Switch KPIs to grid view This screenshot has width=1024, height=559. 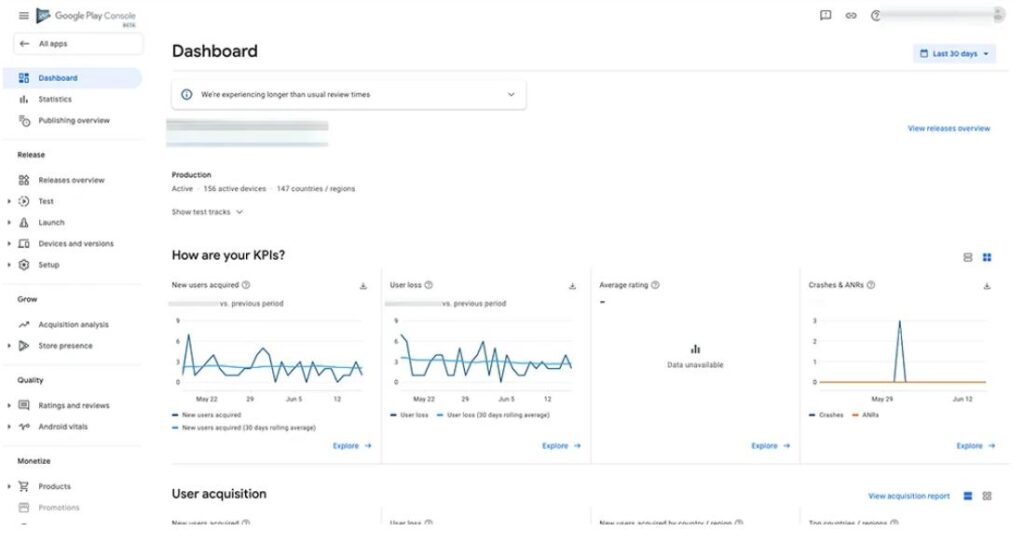click(x=987, y=257)
